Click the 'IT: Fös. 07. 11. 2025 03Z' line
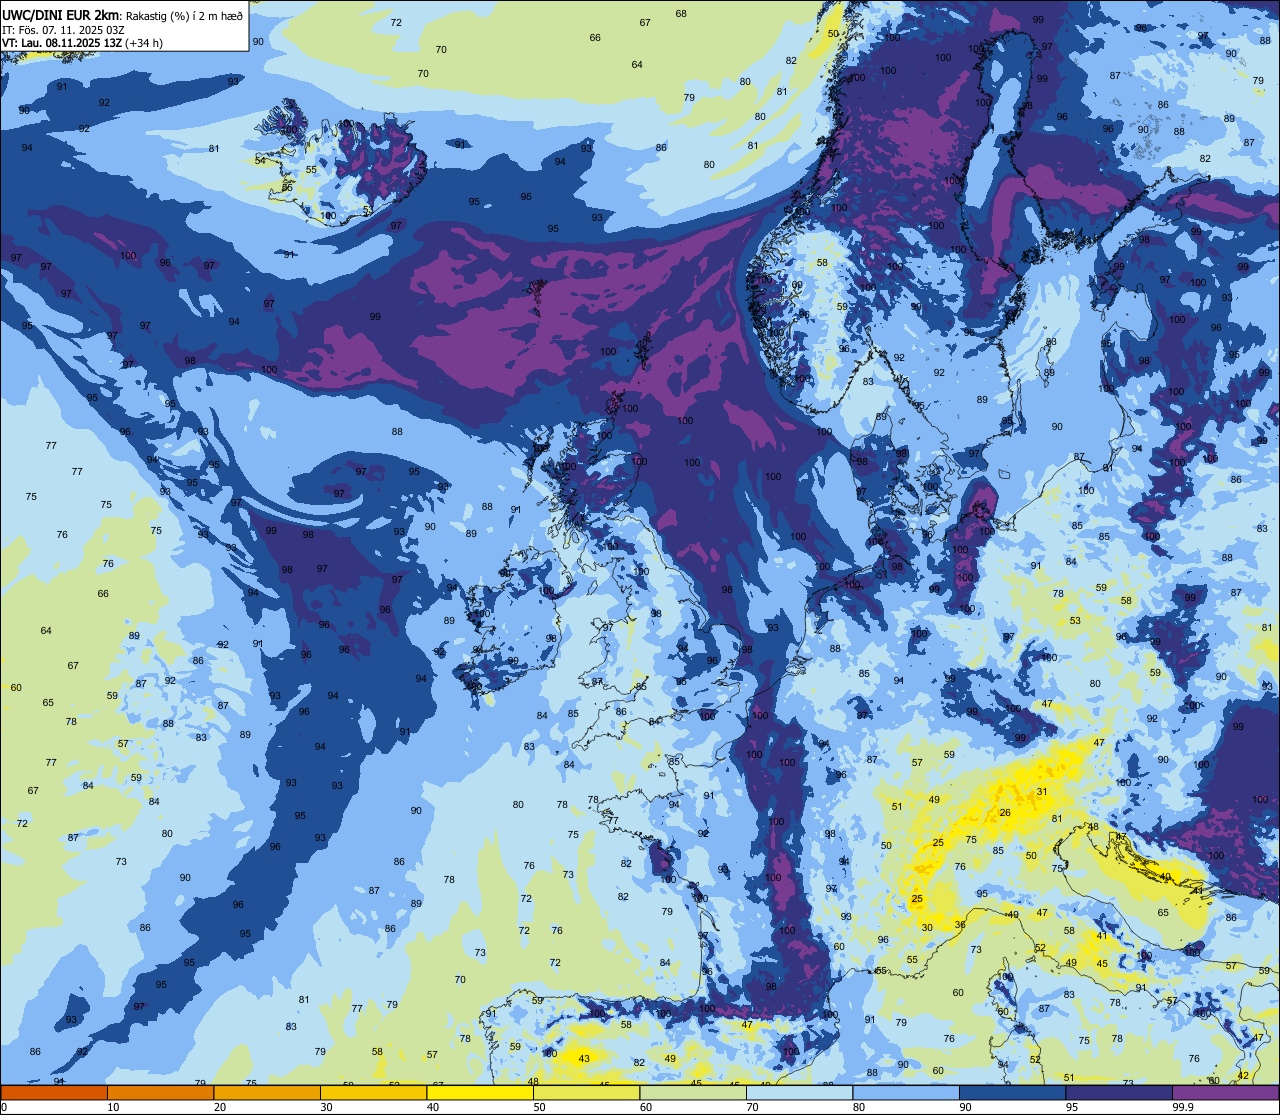1280x1115 pixels. (63, 29)
